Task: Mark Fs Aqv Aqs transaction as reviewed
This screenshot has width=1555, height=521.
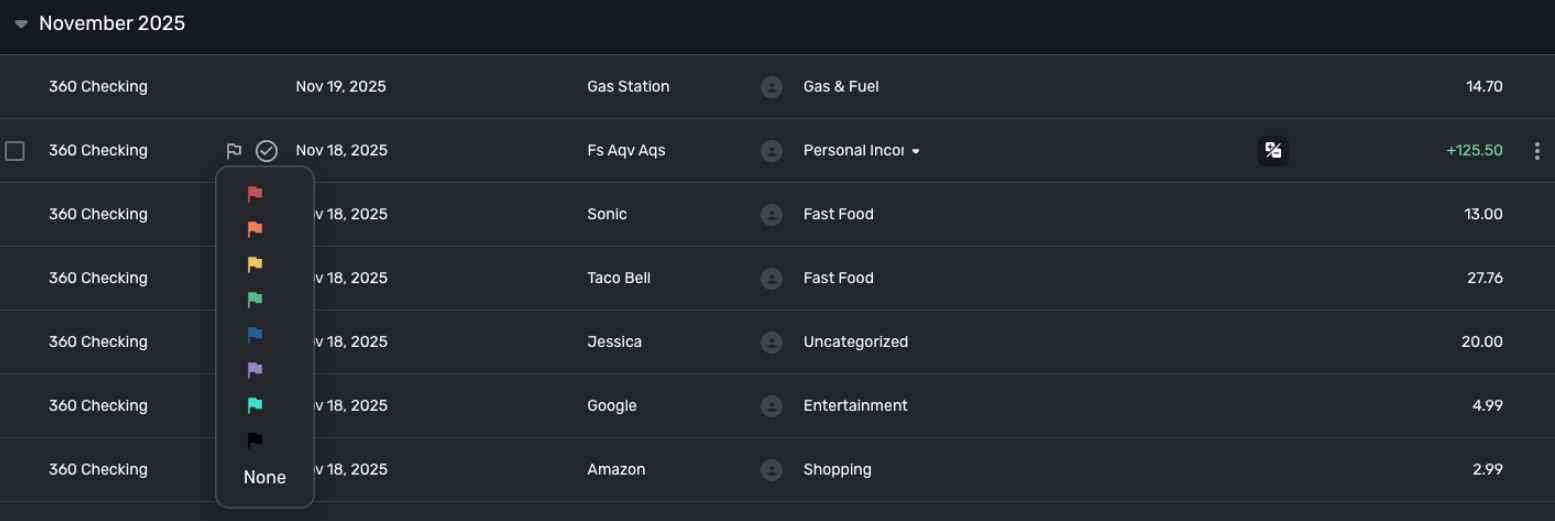Action: (x=266, y=151)
